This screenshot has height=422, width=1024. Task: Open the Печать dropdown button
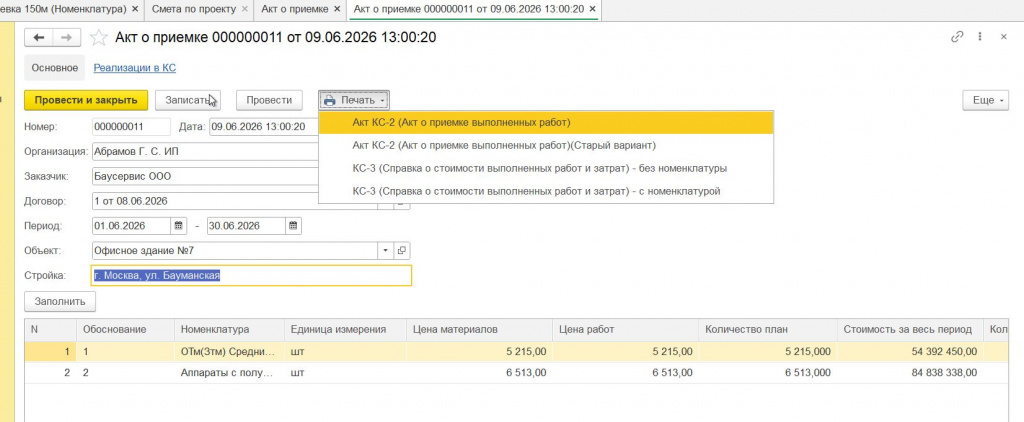[x=354, y=101]
